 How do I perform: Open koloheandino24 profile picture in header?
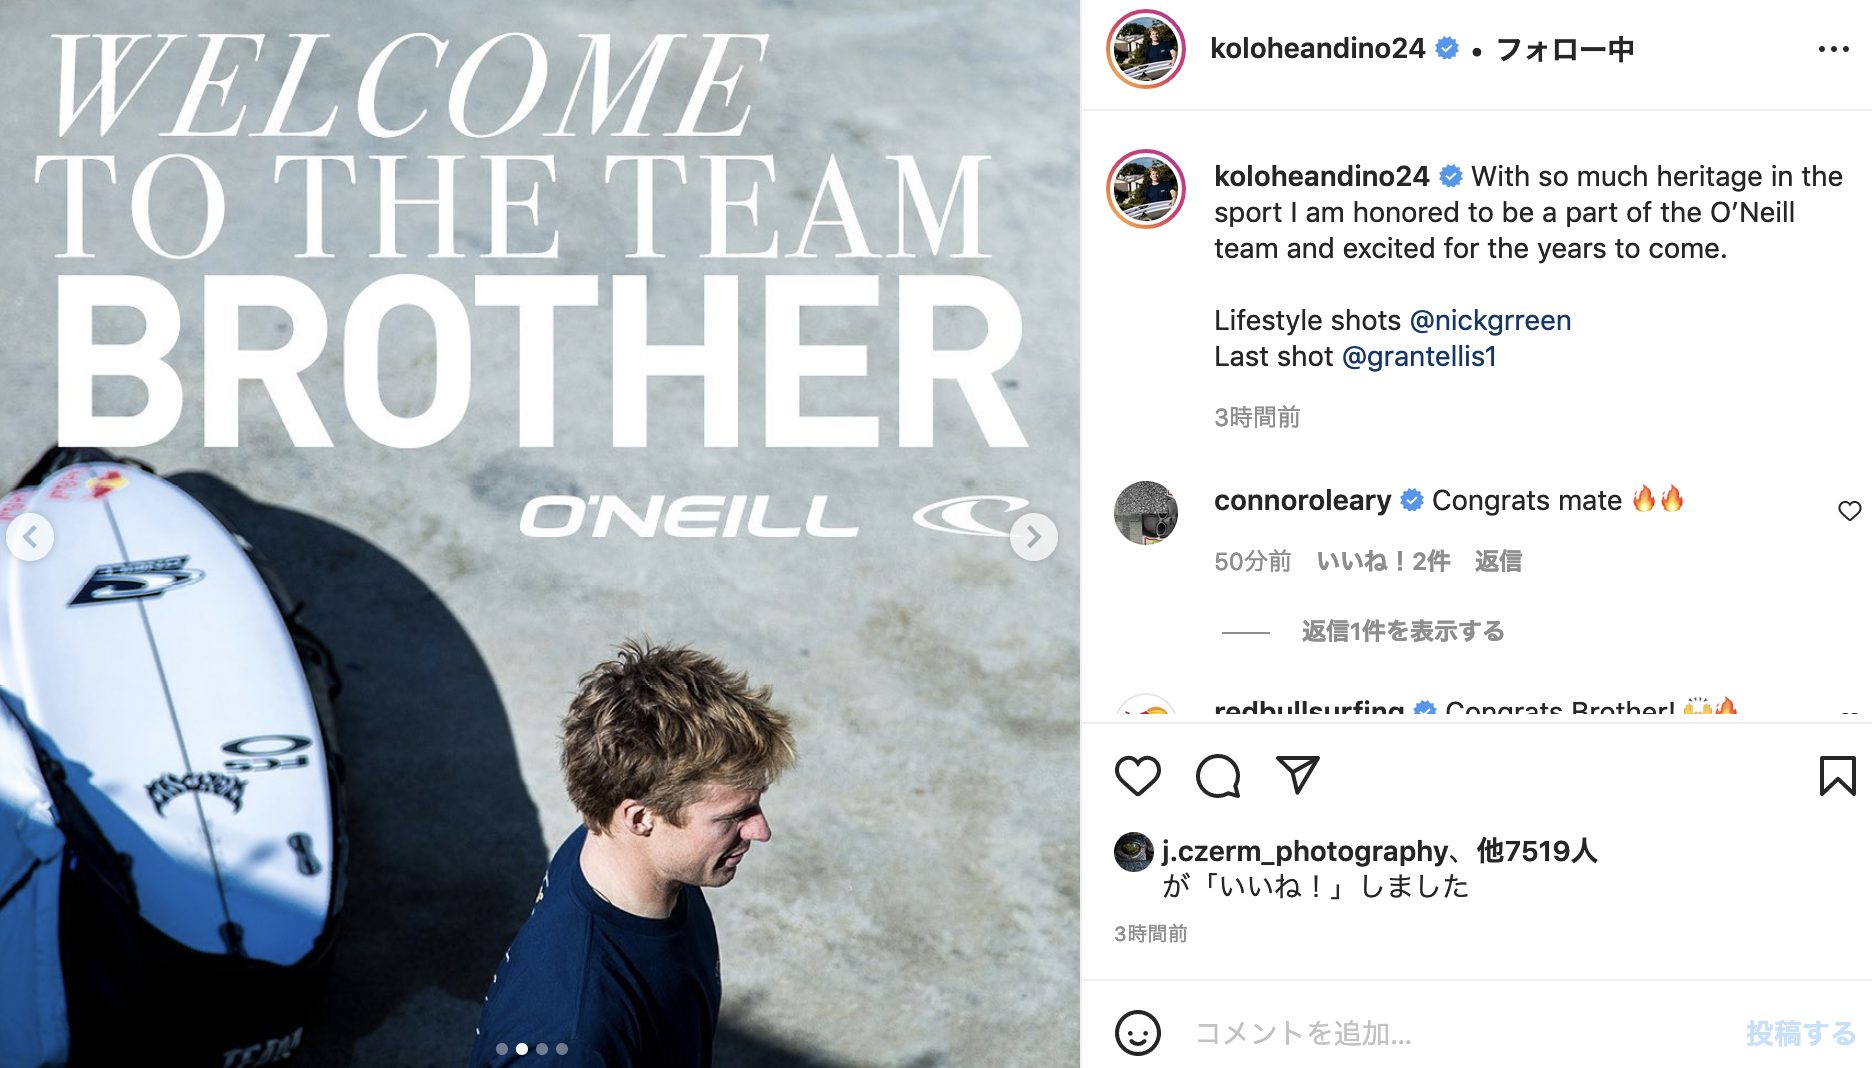[x=1146, y=49]
